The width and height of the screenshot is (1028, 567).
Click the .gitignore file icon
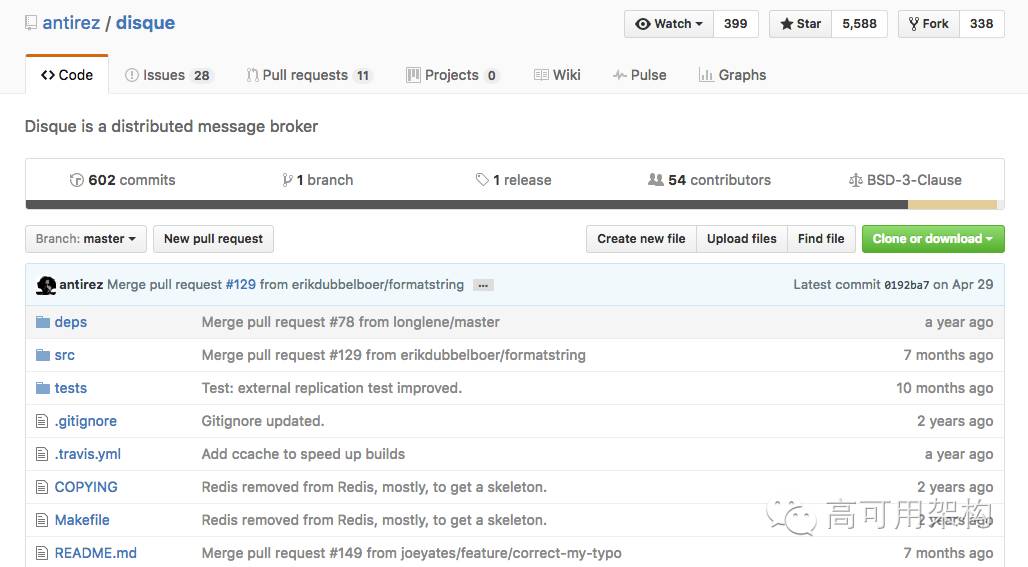[x=42, y=421]
